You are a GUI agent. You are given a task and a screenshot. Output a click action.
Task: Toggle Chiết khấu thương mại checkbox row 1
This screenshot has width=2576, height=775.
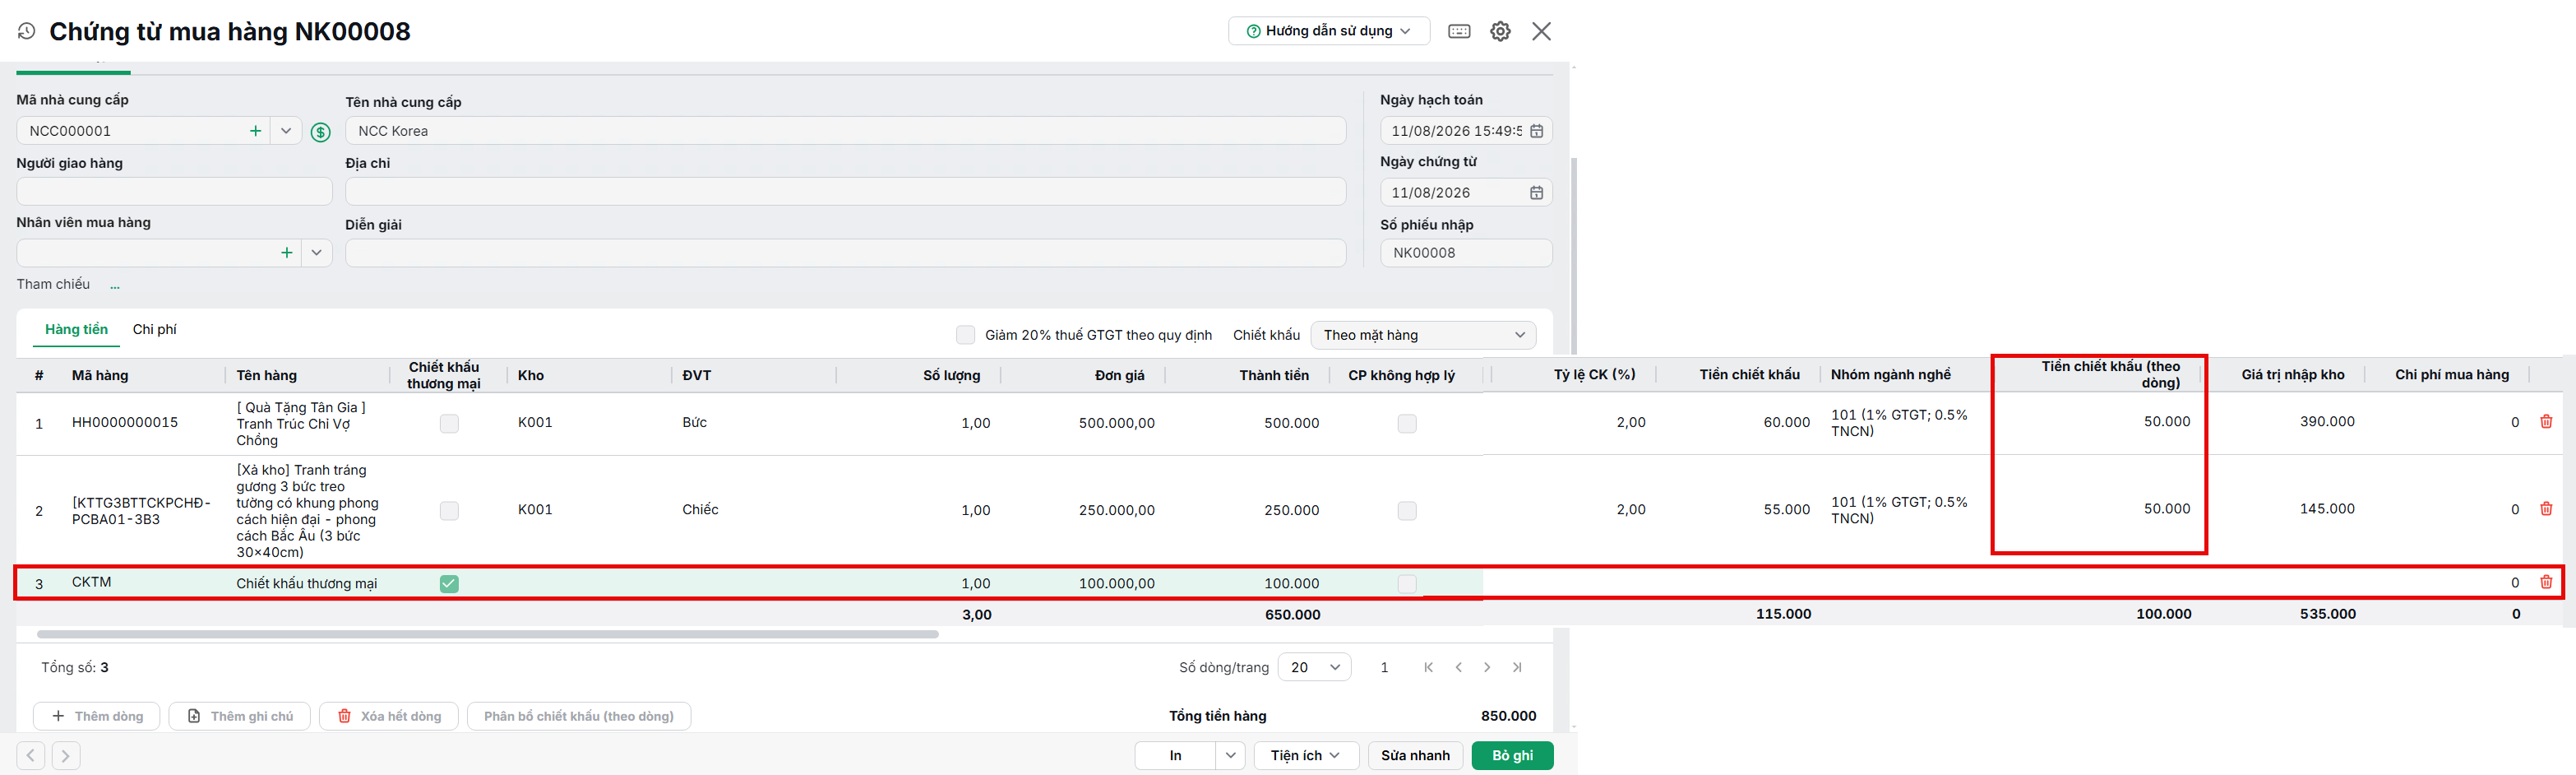449,424
